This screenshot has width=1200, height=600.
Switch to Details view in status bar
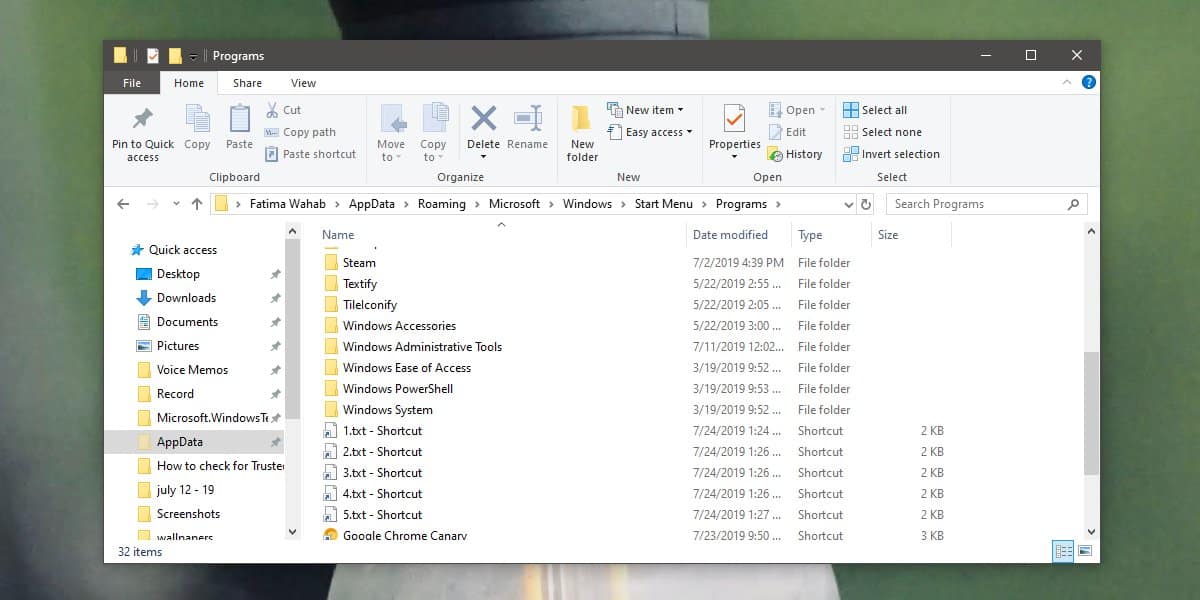(1065, 551)
